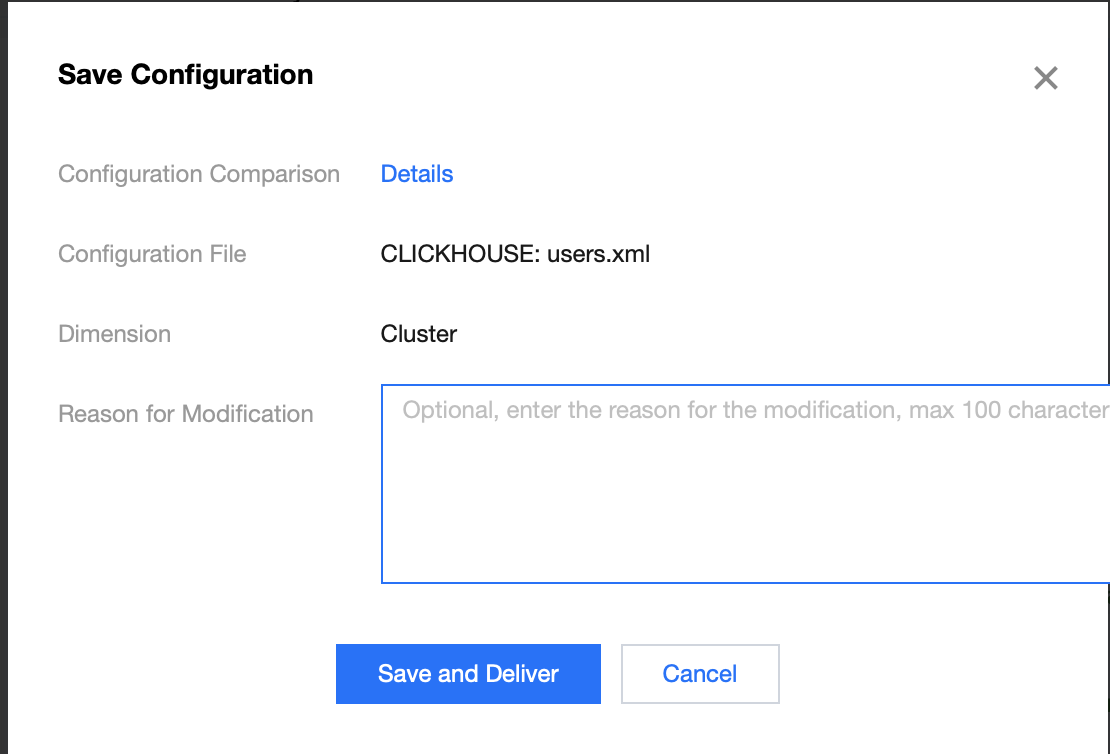Confirm delivery with Save and Deliver
Screen dimensions: 1110x754
coord(468,674)
